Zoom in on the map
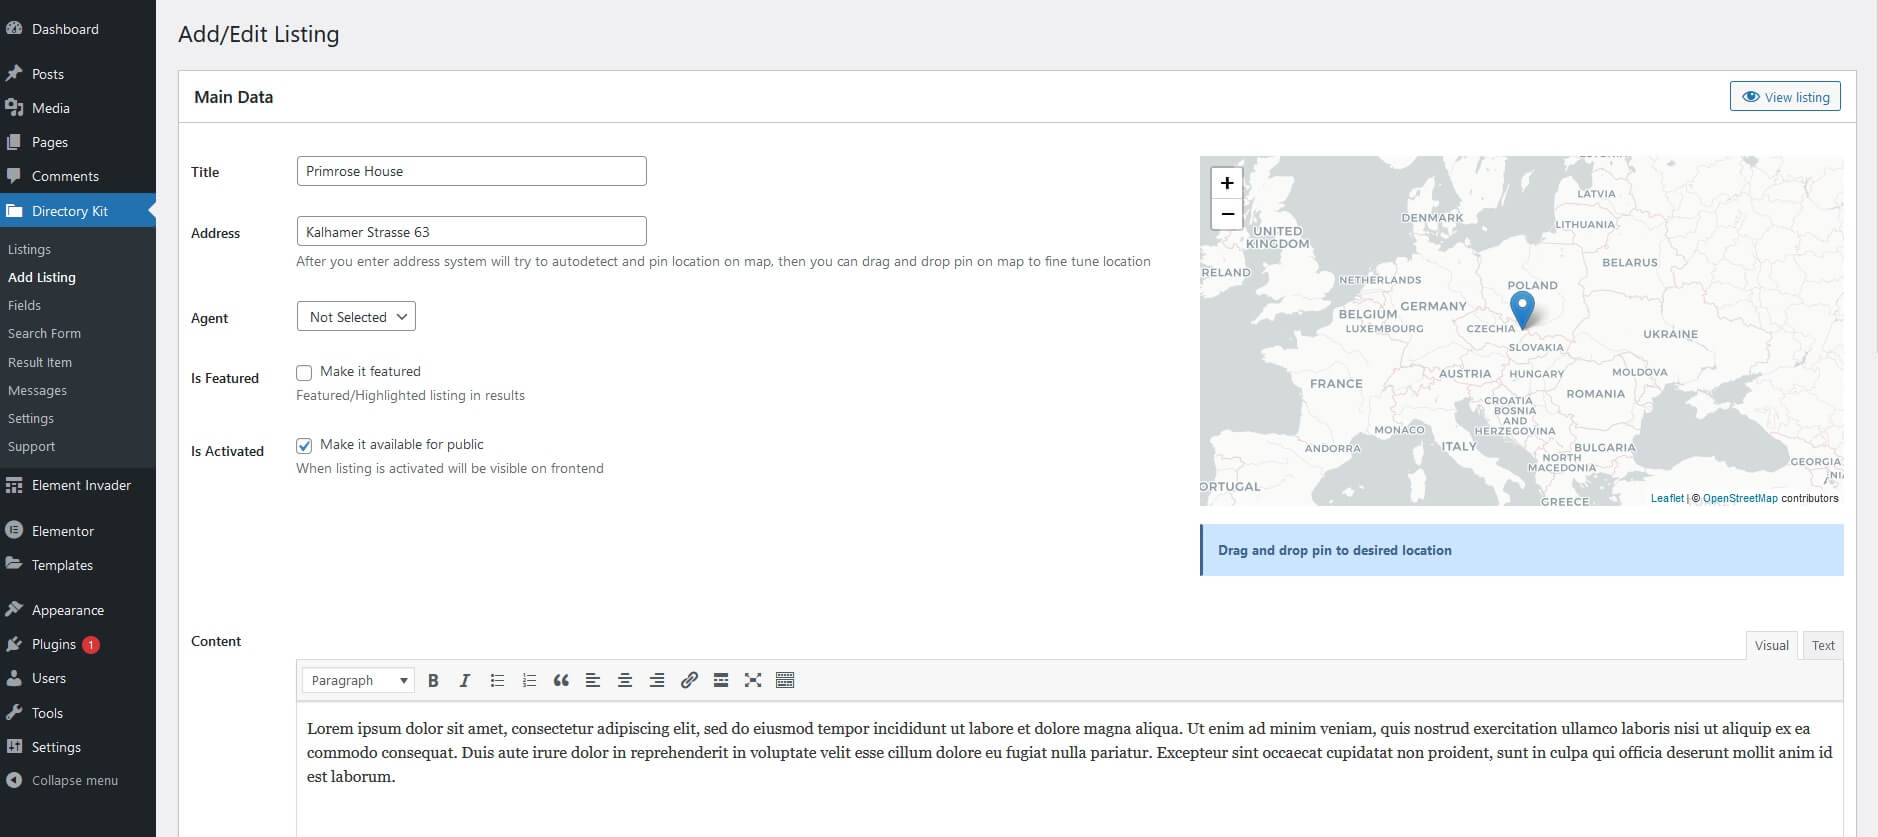Image resolution: width=1878 pixels, height=837 pixels. click(x=1227, y=183)
